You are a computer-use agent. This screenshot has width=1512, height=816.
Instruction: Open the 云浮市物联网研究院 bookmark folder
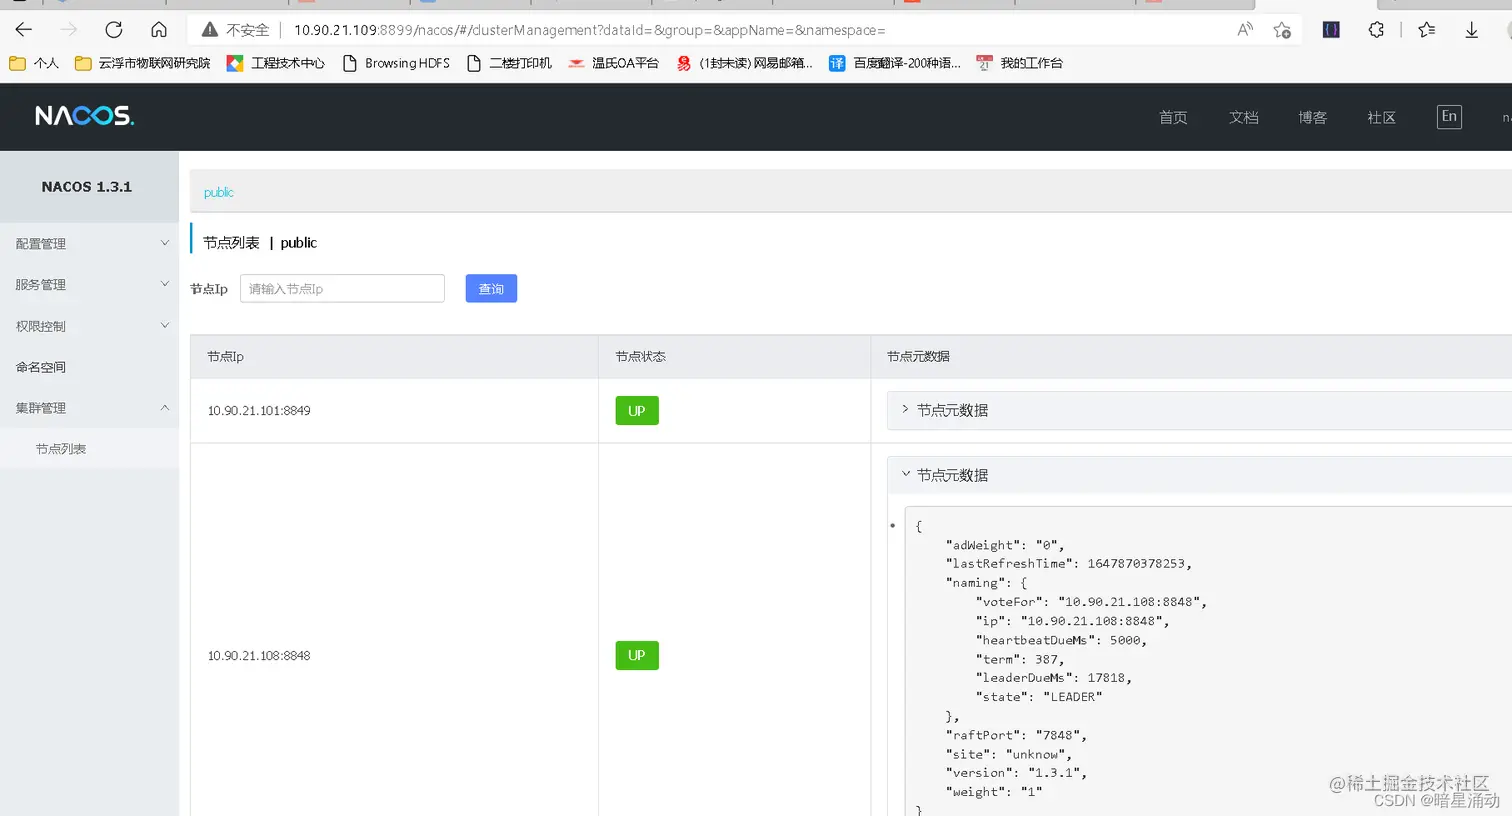click(x=143, y=63)
